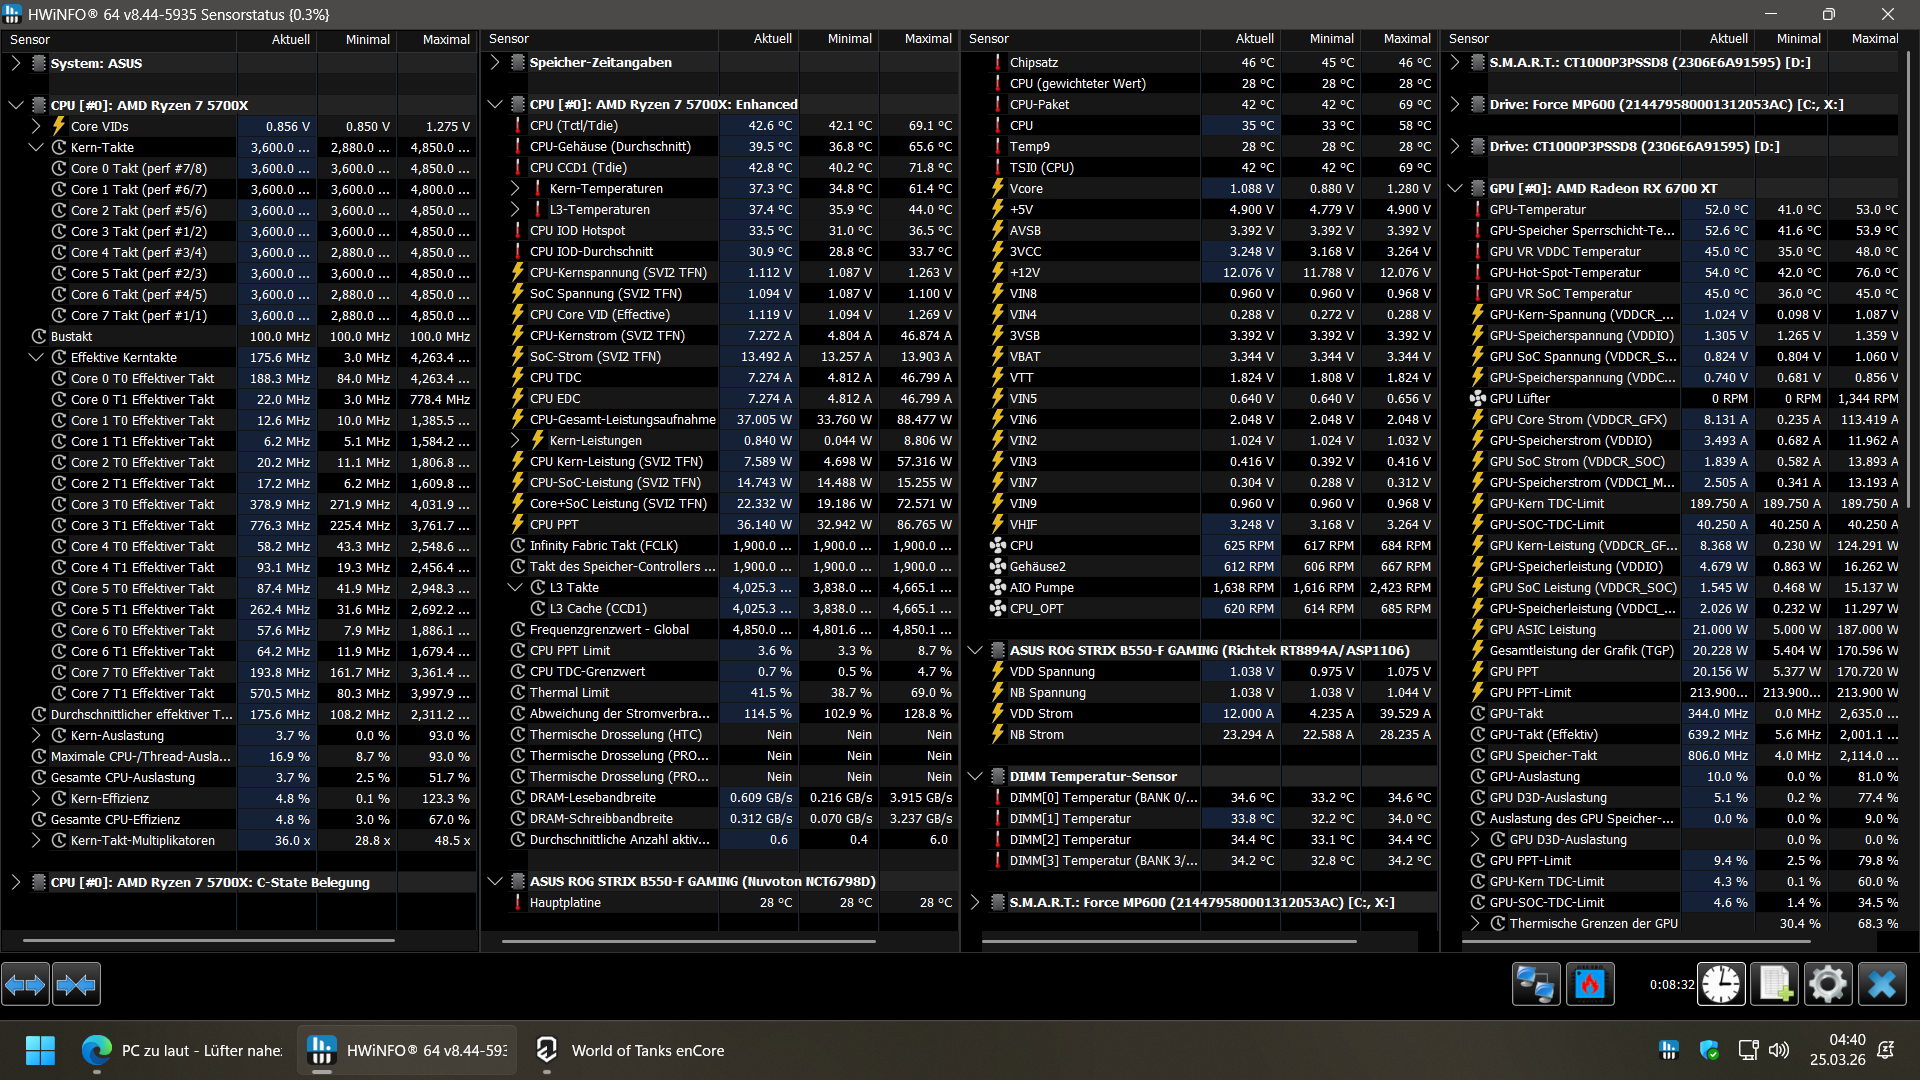Click the Aktuell header in second panel
The width and height of the screenshot is (1920, 1080).
coord(772,39)
